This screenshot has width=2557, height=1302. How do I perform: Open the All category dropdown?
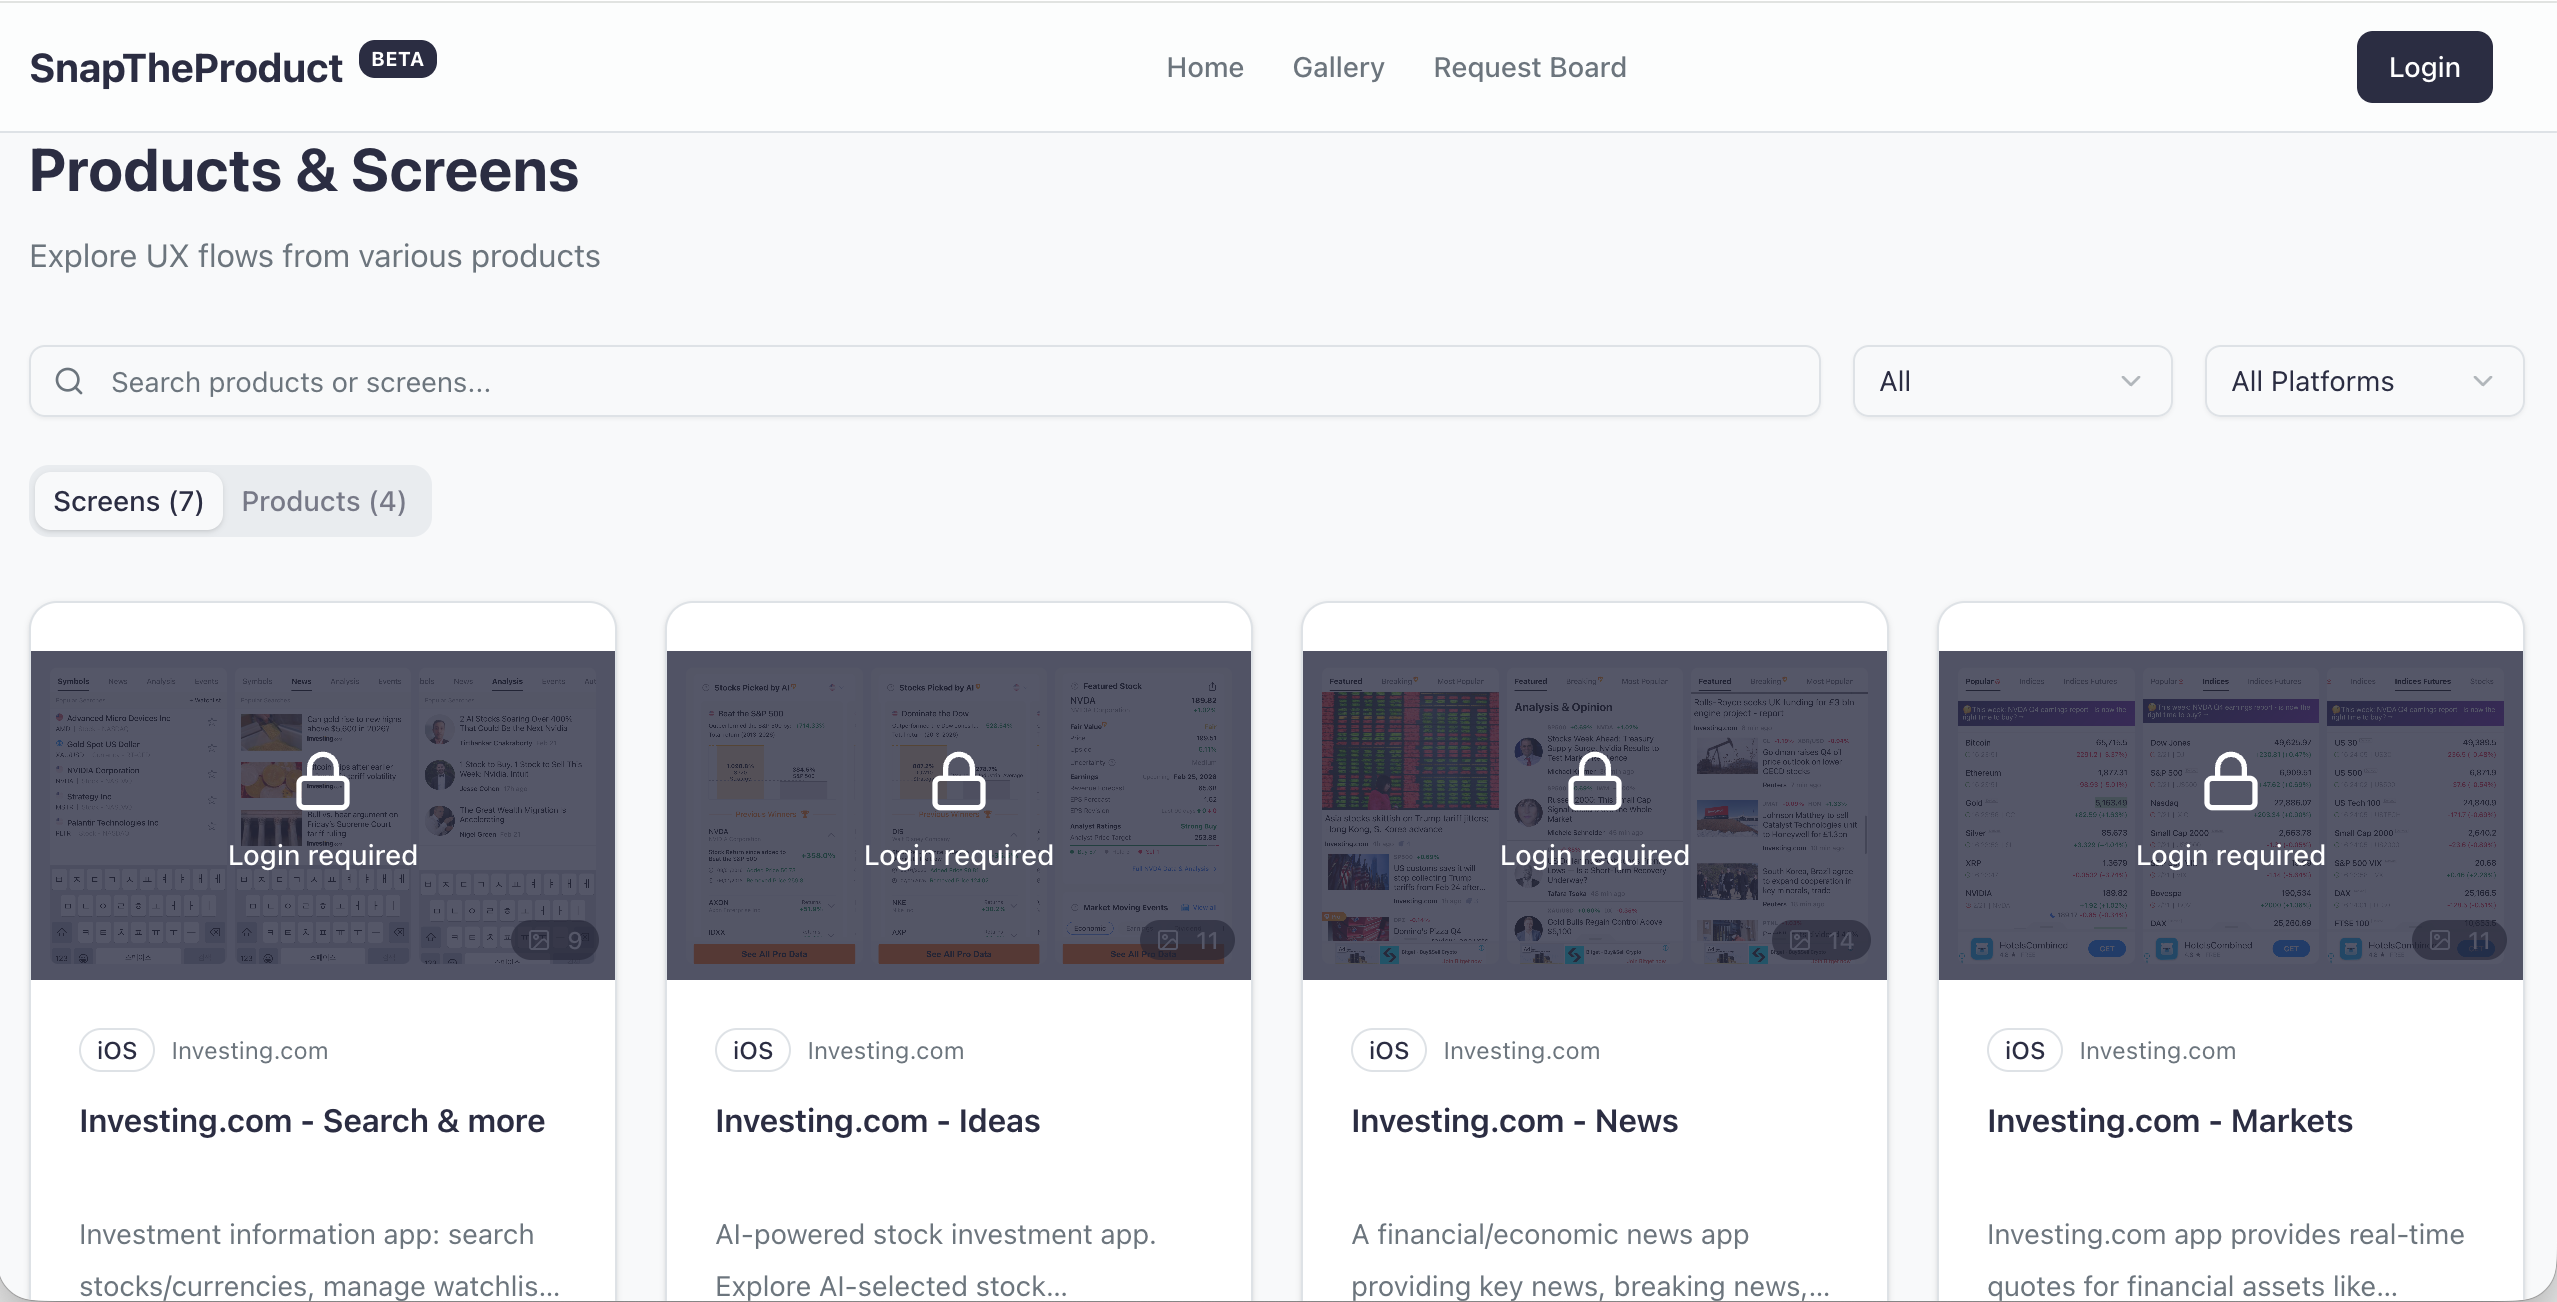[x=2011, y=381]
